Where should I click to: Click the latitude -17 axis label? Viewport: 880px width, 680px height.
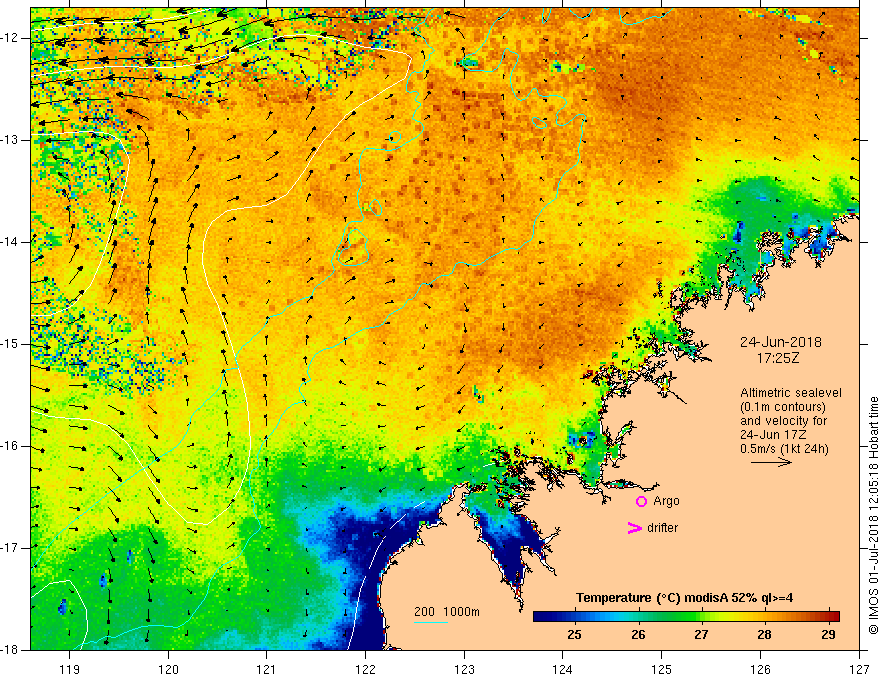pos(10,548)
